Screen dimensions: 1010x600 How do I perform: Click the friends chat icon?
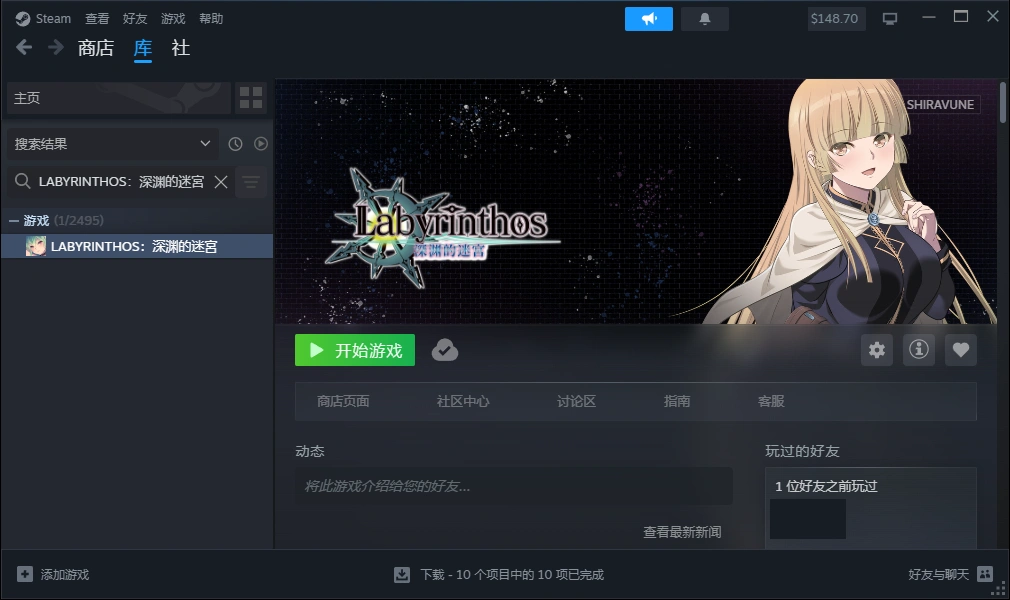[985, 574]
